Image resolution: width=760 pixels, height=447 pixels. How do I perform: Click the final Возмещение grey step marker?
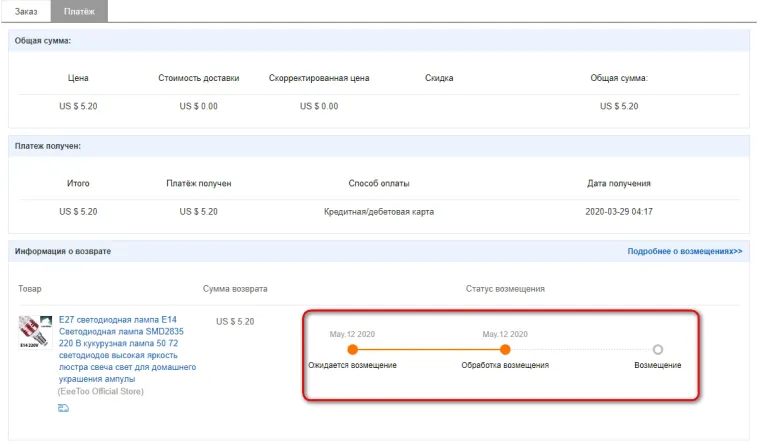click(x=657, y=350)
